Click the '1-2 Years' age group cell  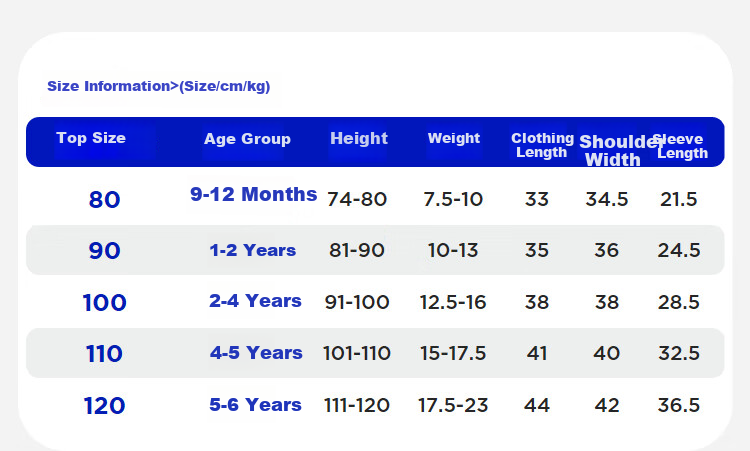coord(253,250)
